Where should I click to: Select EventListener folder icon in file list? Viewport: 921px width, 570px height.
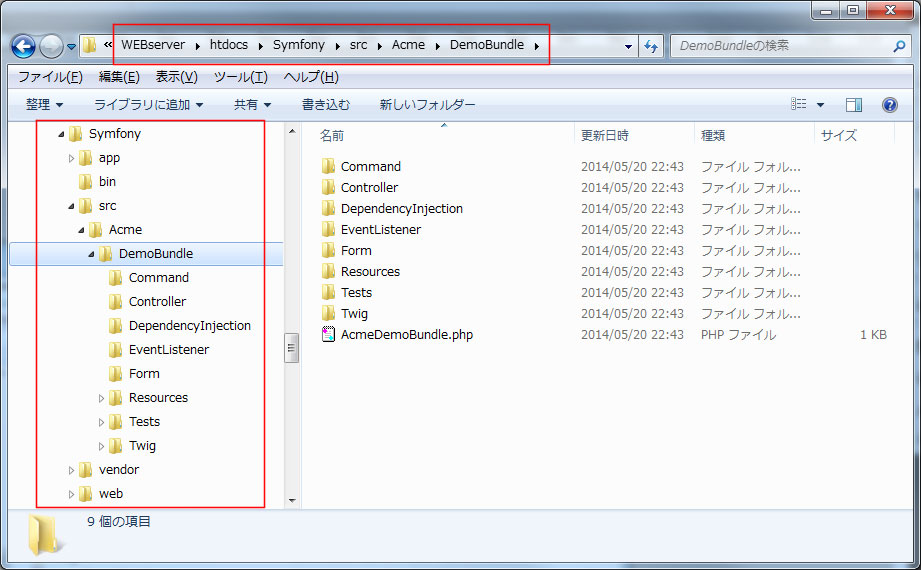tap(328, 229)
